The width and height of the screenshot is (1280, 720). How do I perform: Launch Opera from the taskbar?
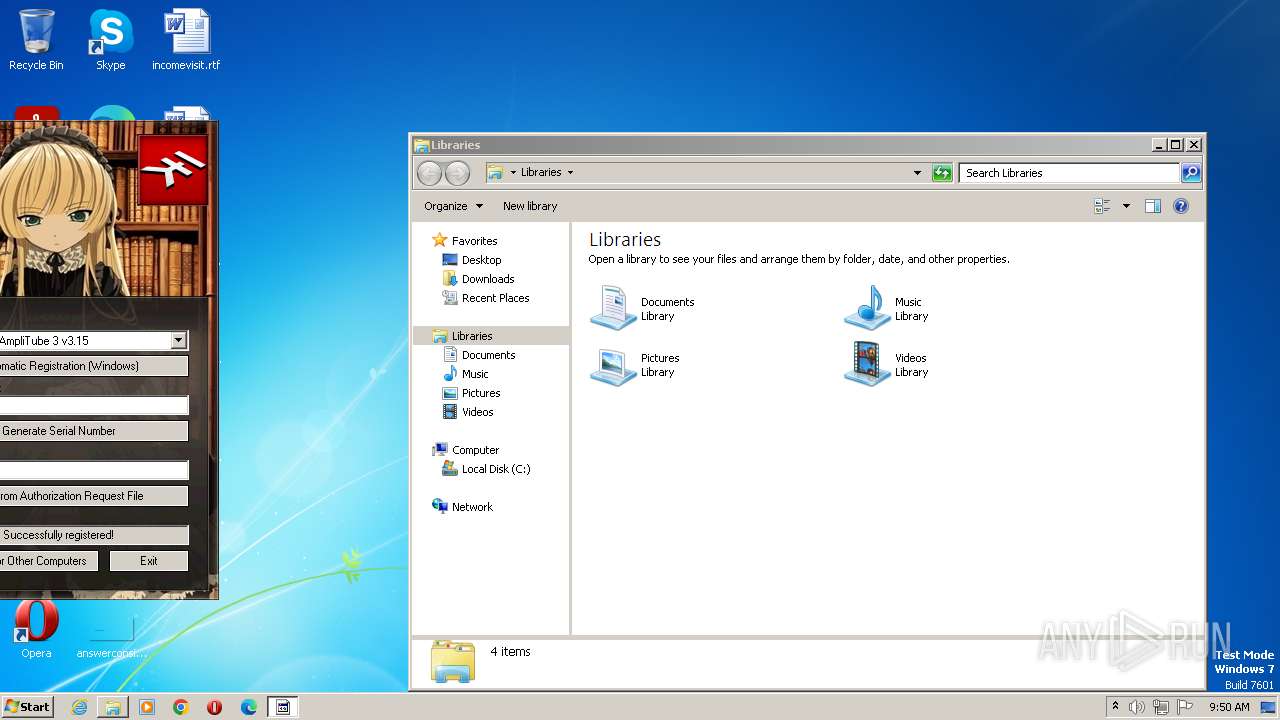[x=215, y=707]
